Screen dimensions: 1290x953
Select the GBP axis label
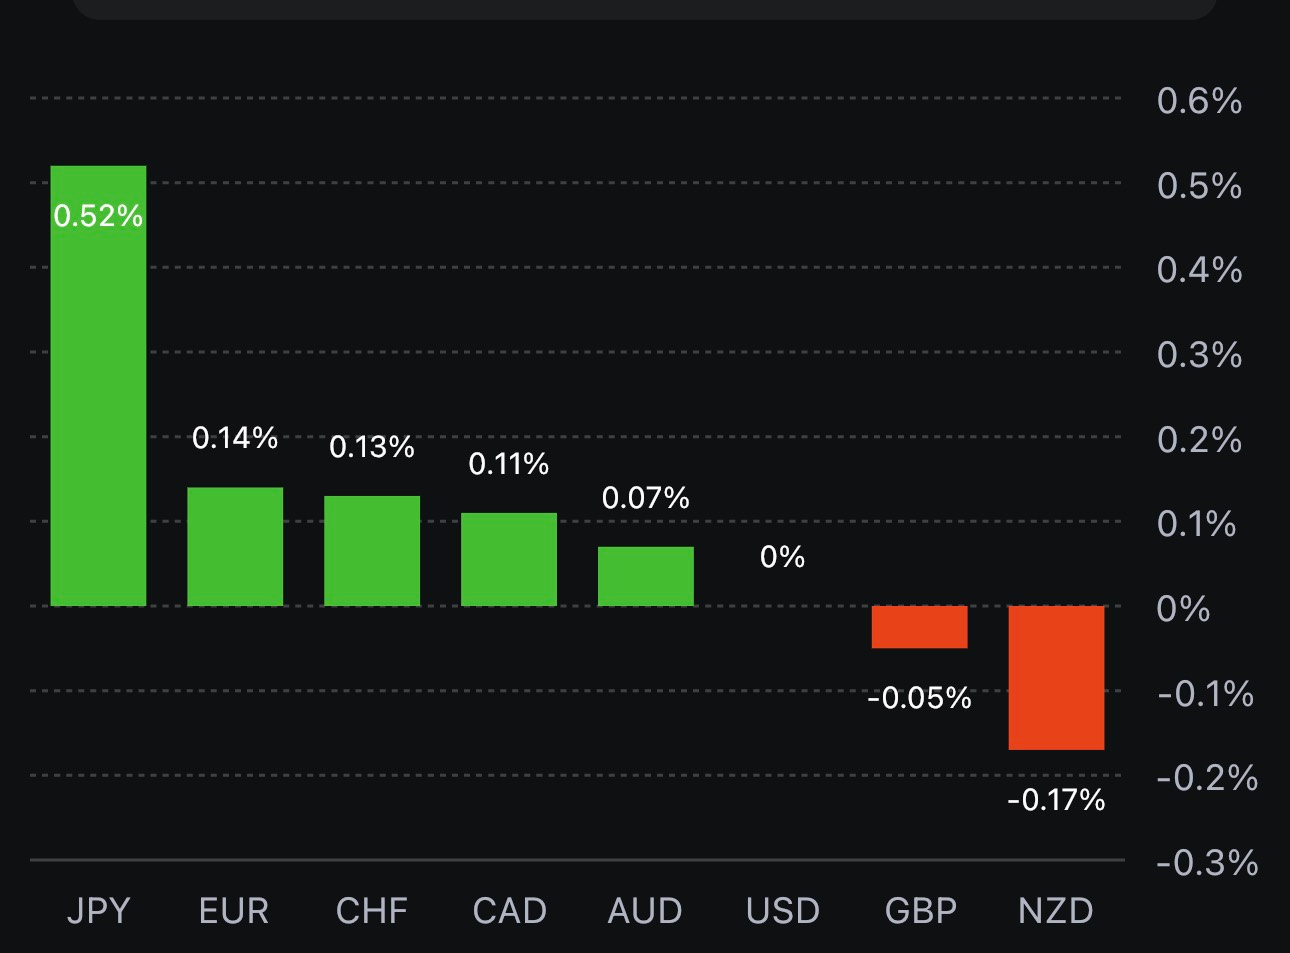[x=920, y=911]
